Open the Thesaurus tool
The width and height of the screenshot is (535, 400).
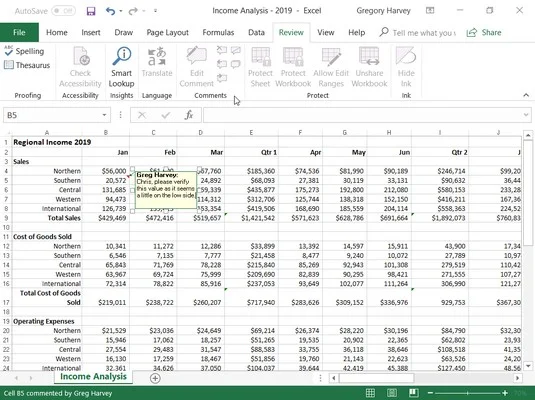27,65
